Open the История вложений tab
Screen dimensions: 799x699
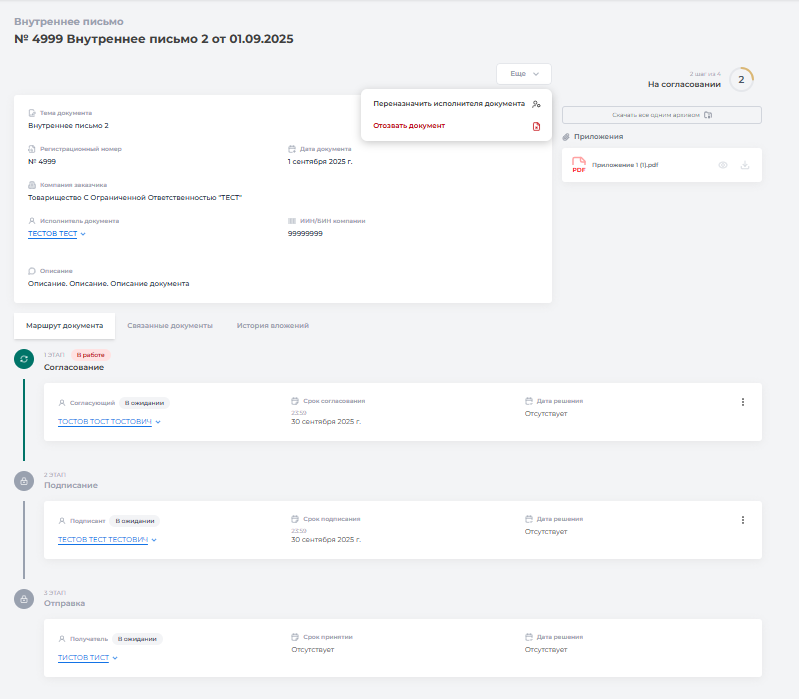coord(272,326)
